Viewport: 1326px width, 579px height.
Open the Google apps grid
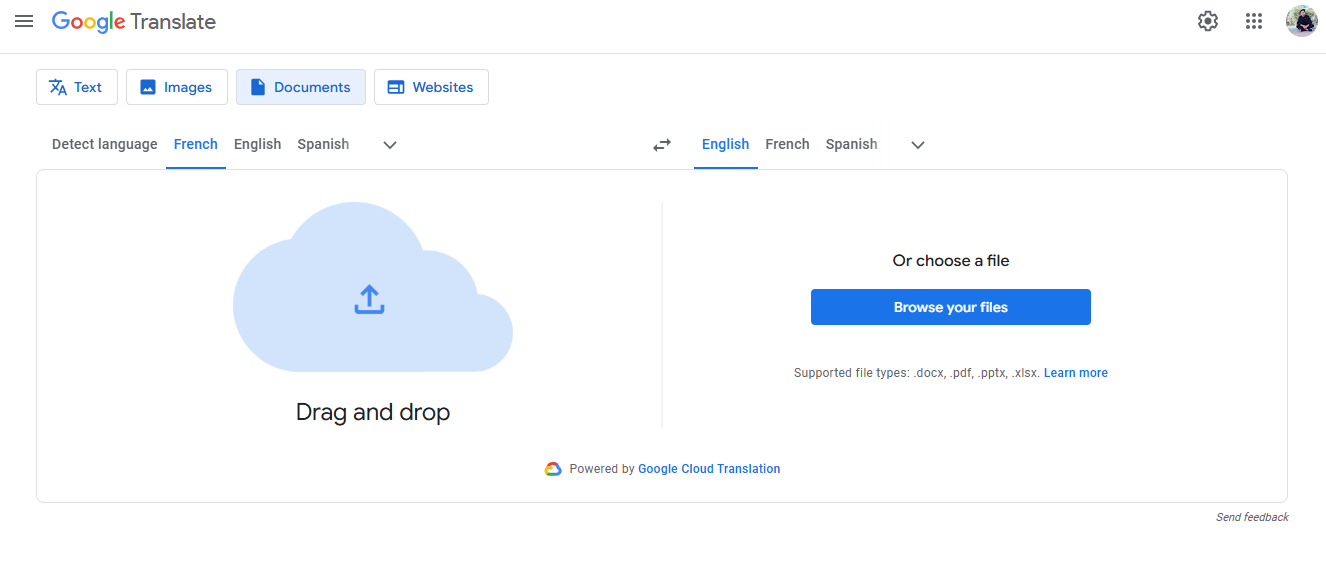1254,20
